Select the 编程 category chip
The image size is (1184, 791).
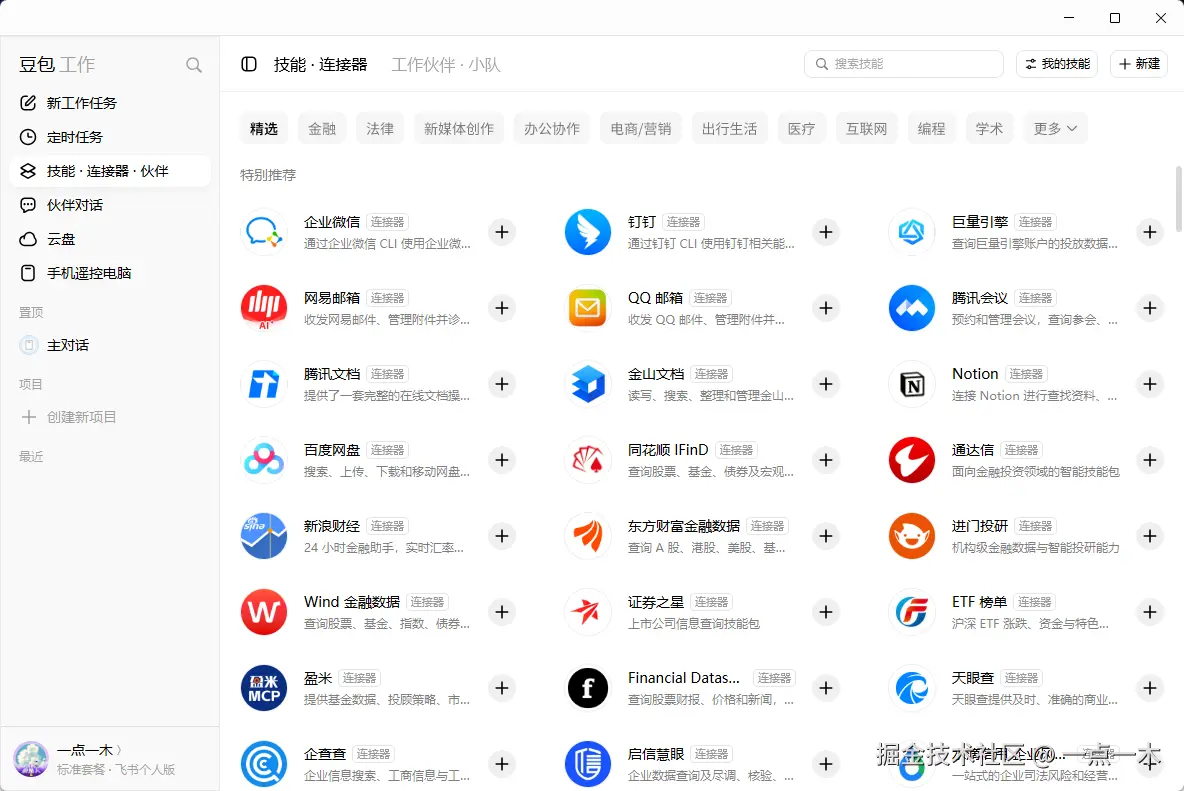[x=931, y=128]
